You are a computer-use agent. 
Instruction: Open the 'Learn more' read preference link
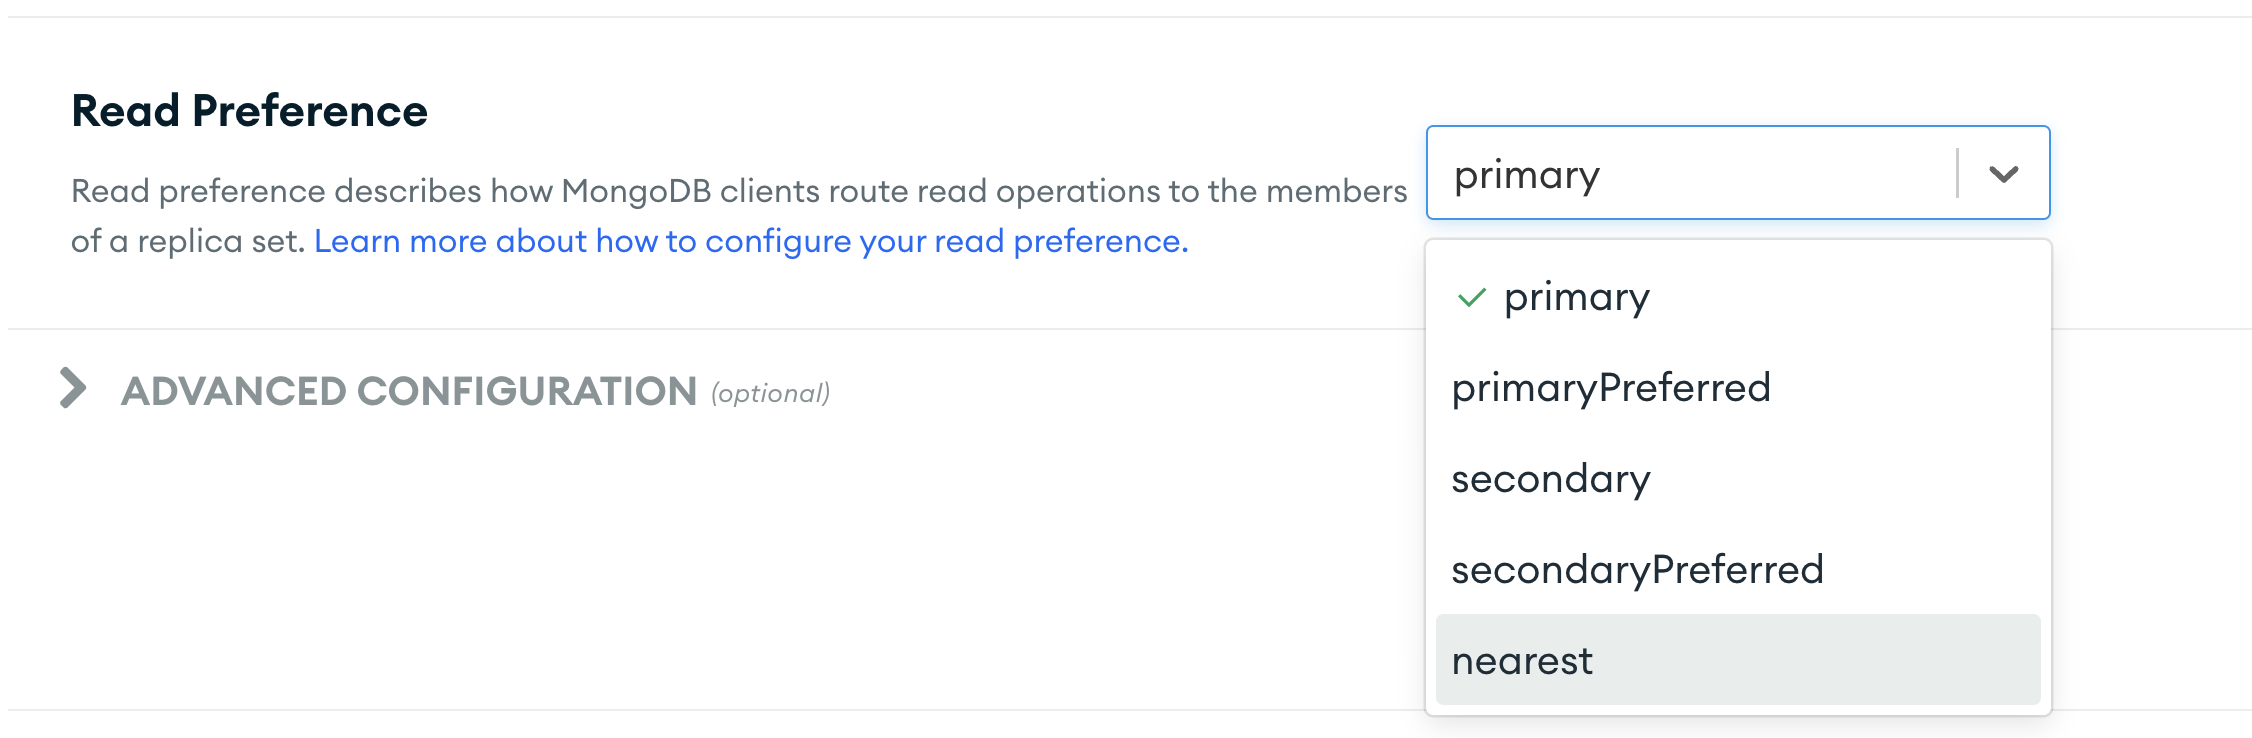751,241
